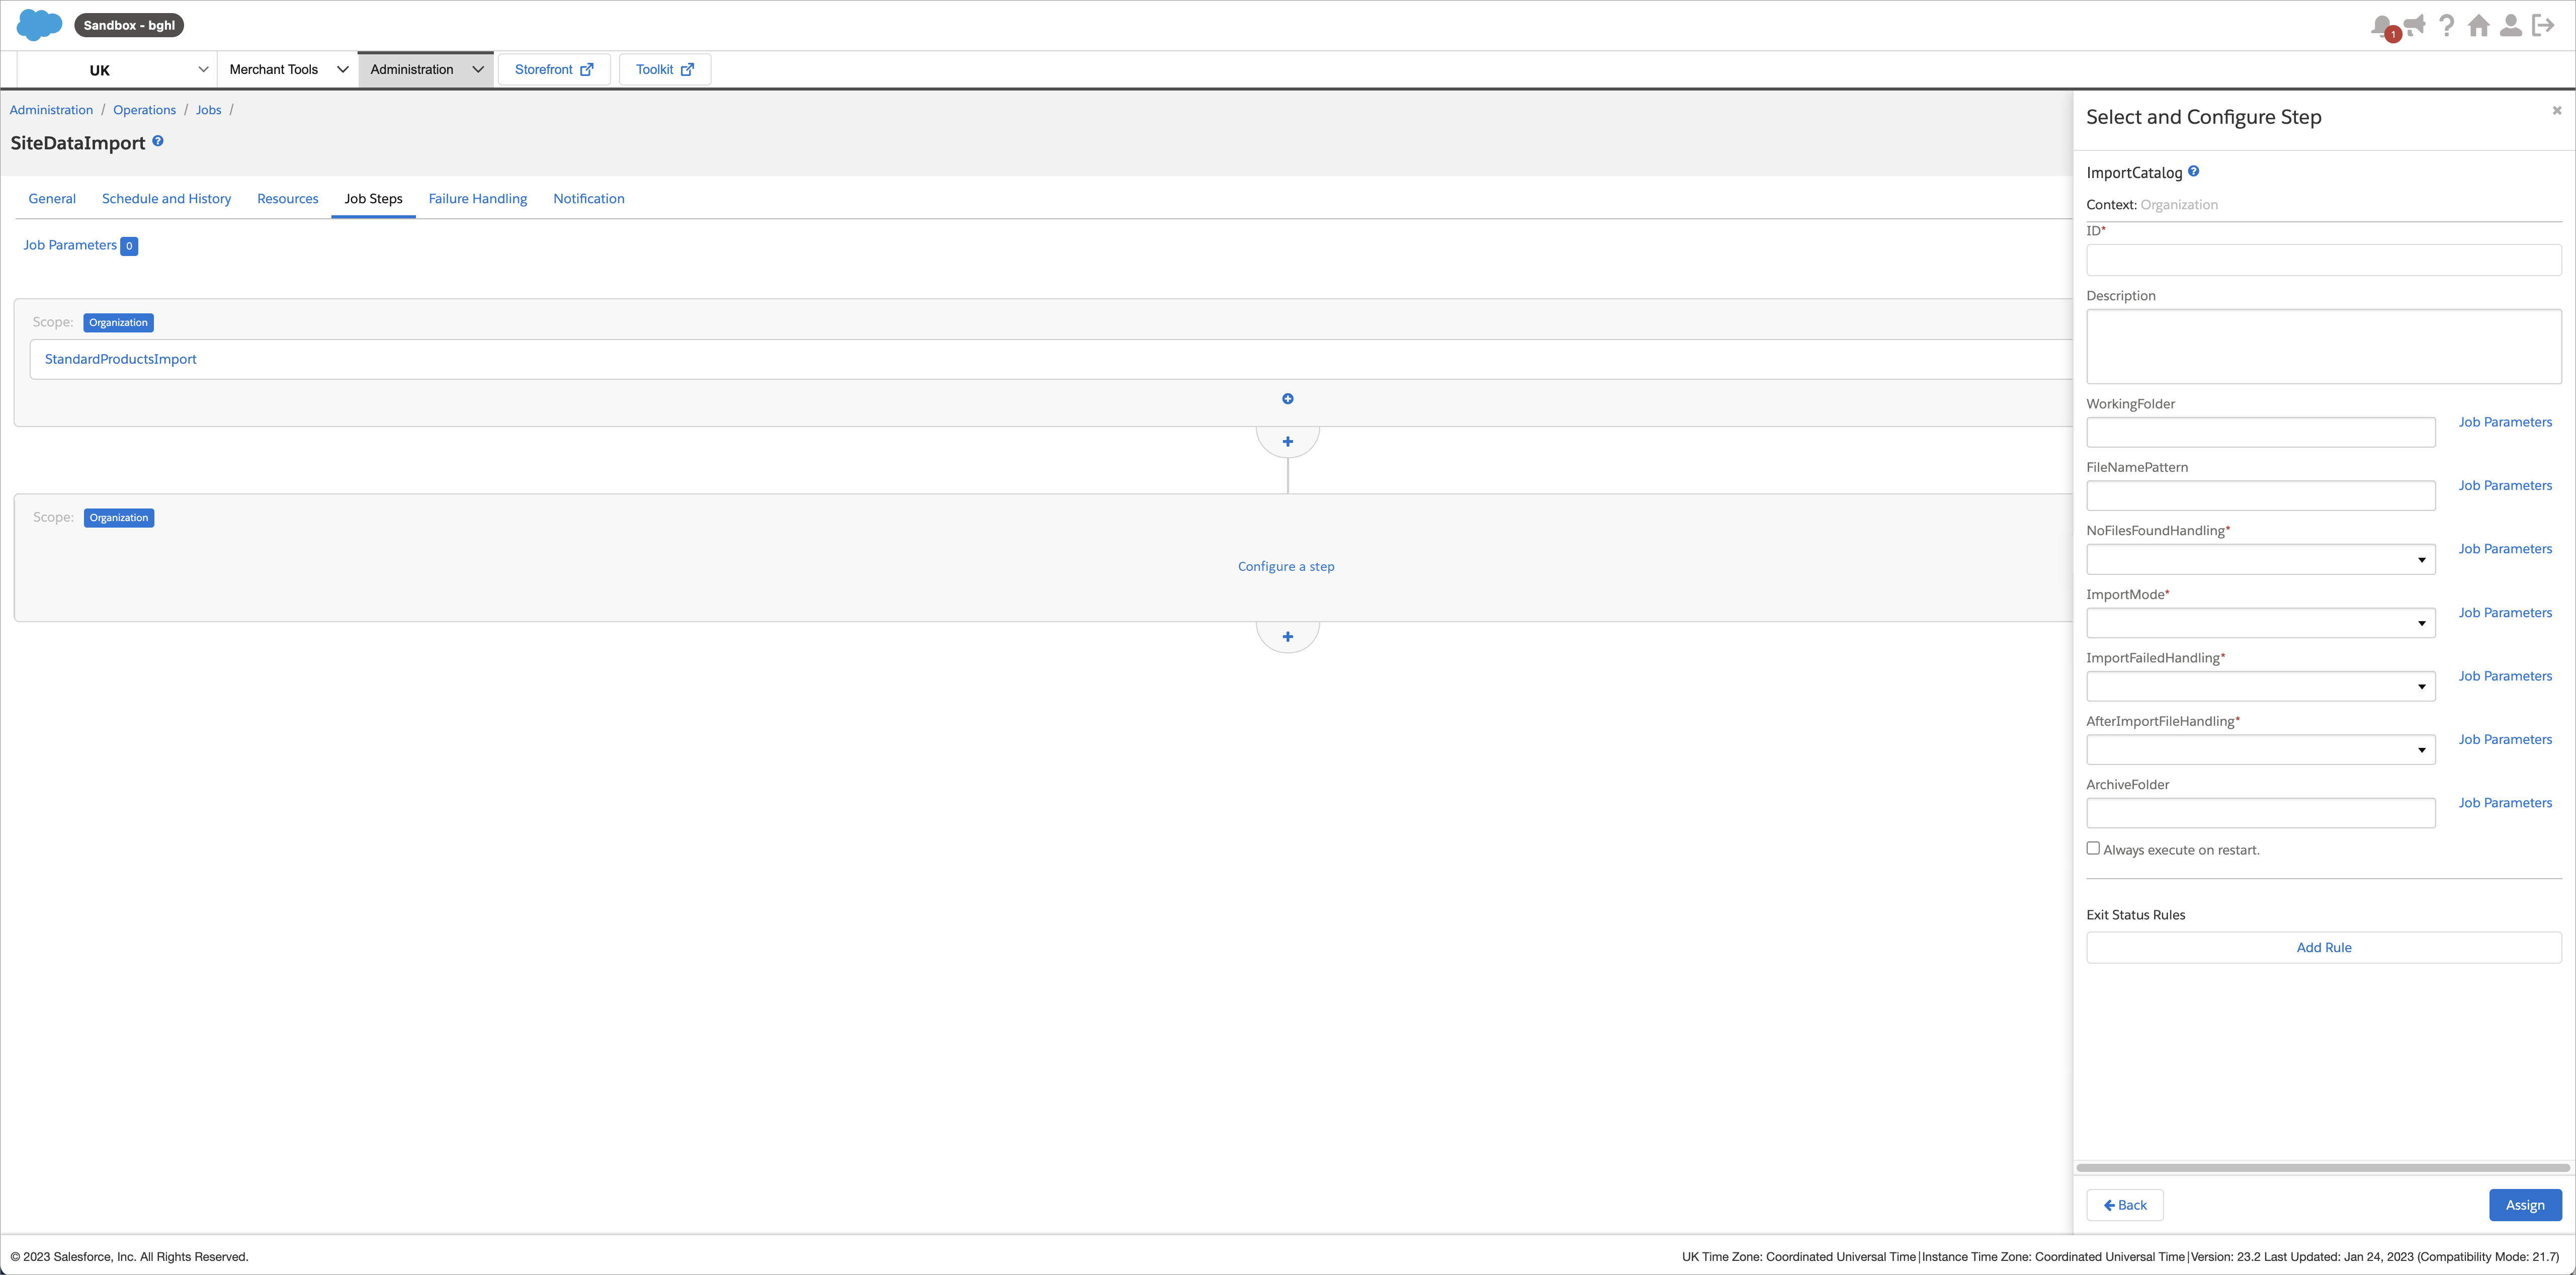Open the ImportMode dropdown

click(2261, 623)
